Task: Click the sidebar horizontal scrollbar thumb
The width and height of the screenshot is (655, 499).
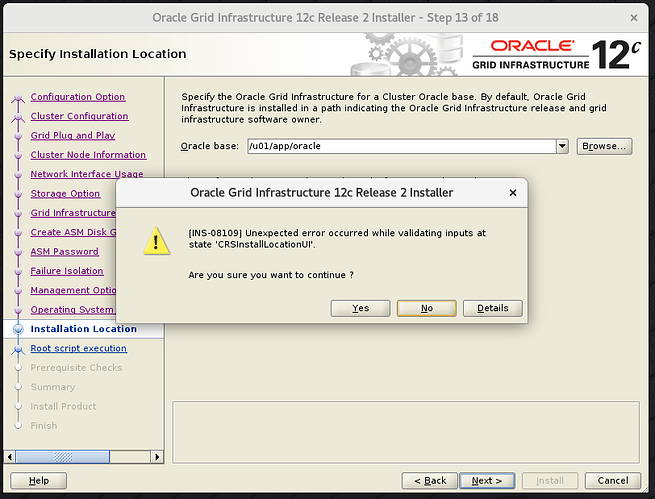Action: (x=63, y=457)
